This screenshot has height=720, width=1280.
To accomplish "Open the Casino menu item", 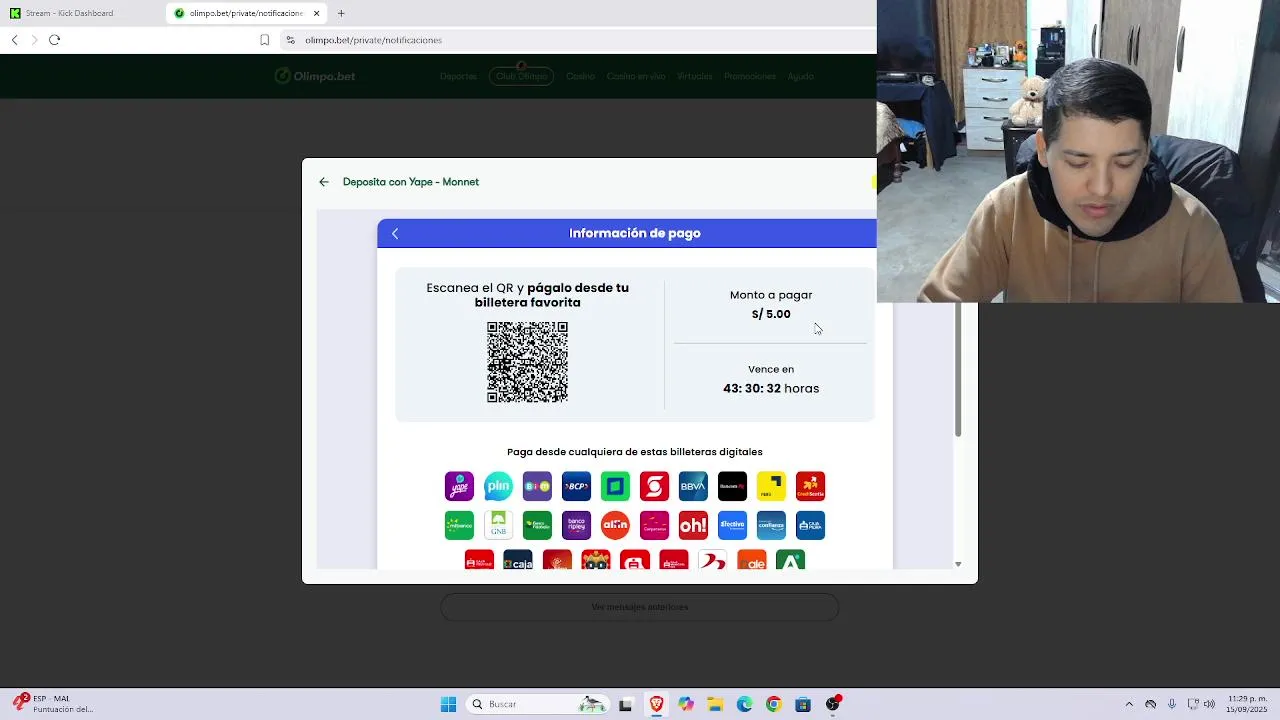I will [580, 76].
